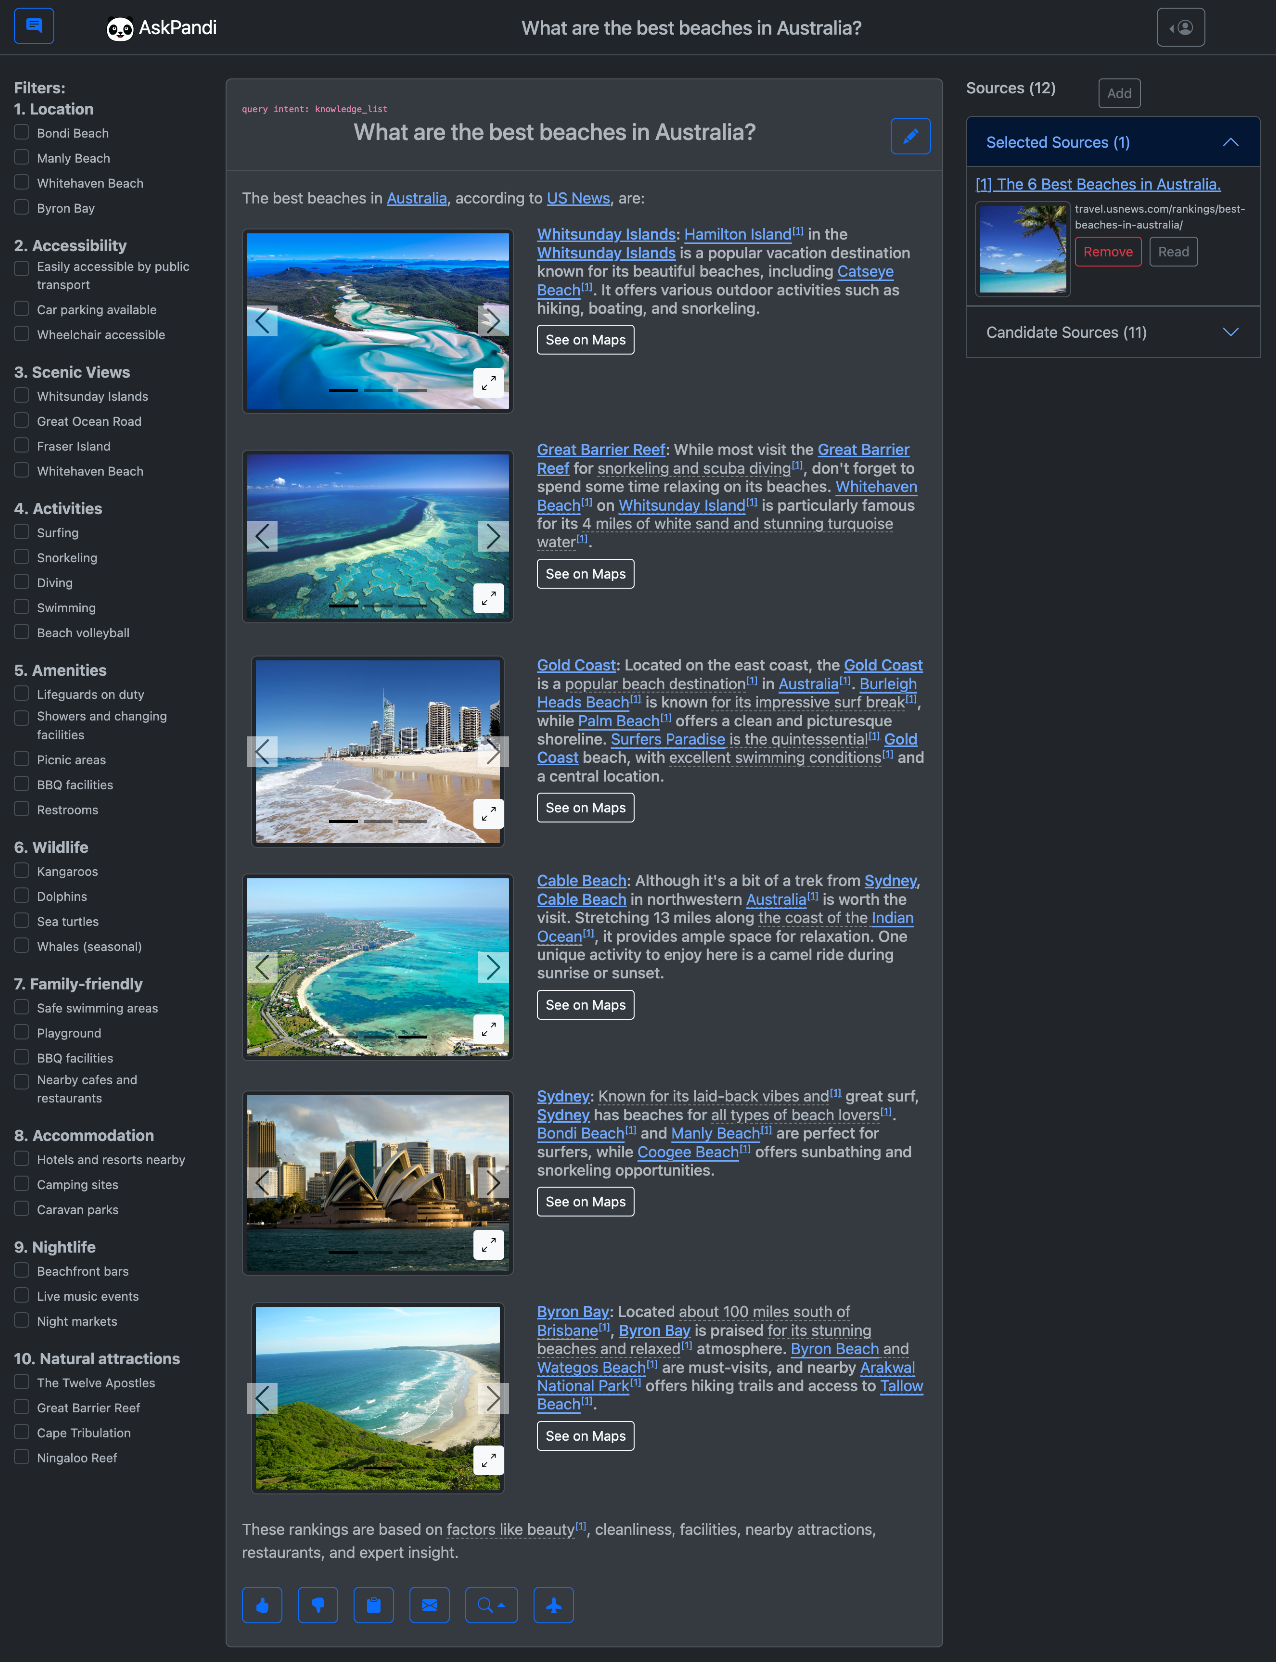This screenshot has width=1276, height=1662.
Task: Open the chat icon in top-left corner
Action: (34, 26)
